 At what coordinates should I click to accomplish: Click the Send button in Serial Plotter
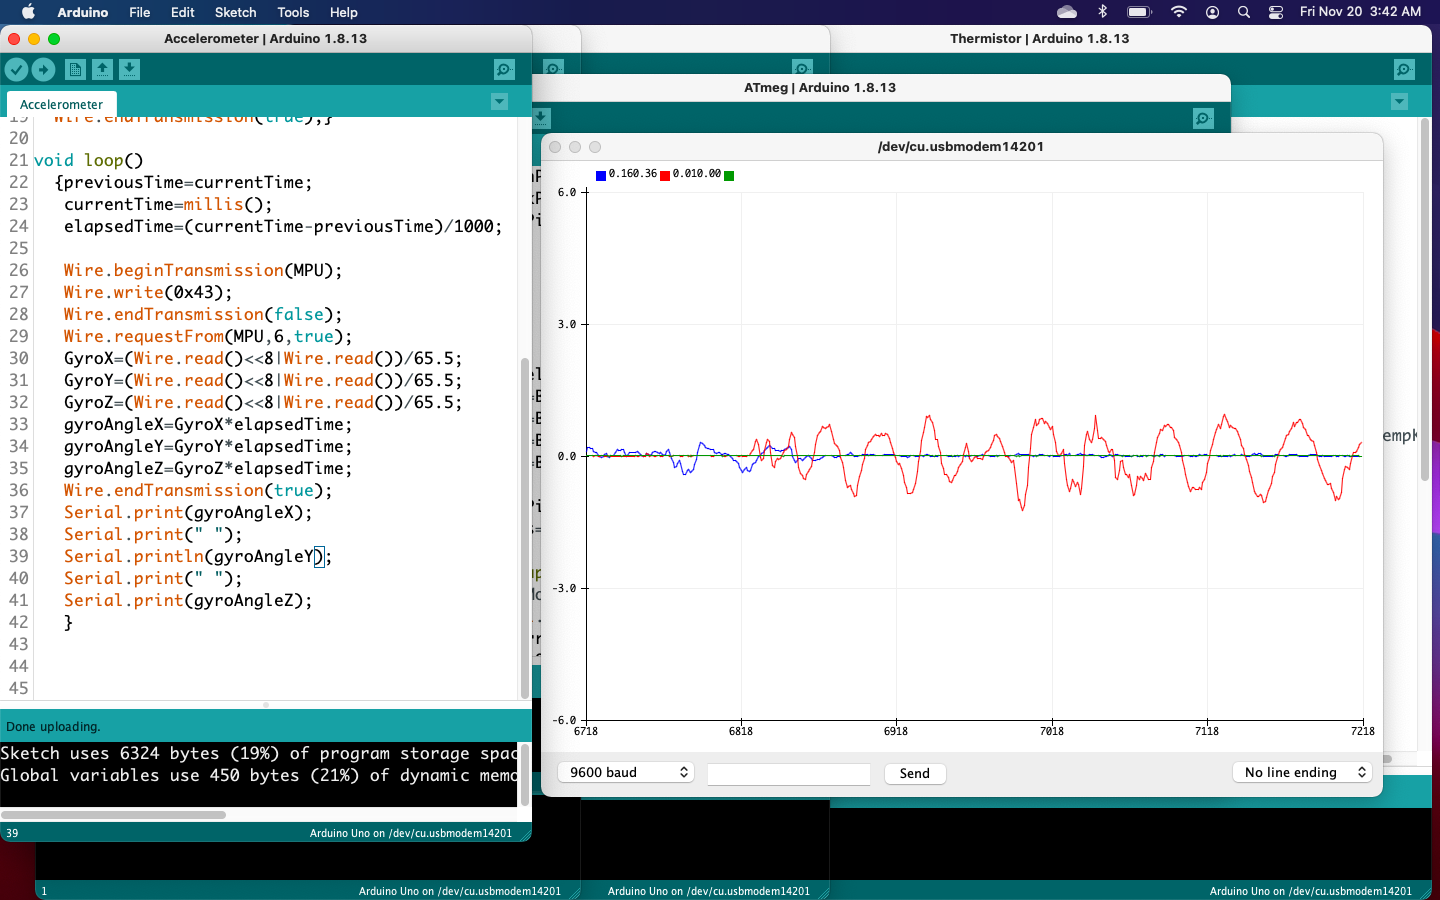click(x=914, y=773)
